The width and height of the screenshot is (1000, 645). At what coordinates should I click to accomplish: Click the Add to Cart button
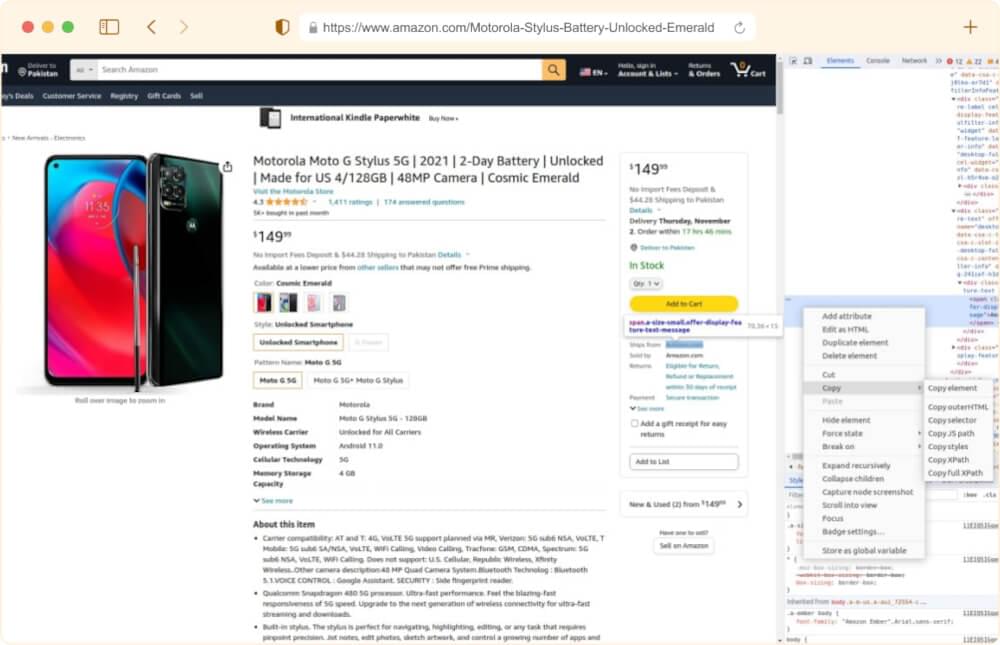click(x=683, y=305)
